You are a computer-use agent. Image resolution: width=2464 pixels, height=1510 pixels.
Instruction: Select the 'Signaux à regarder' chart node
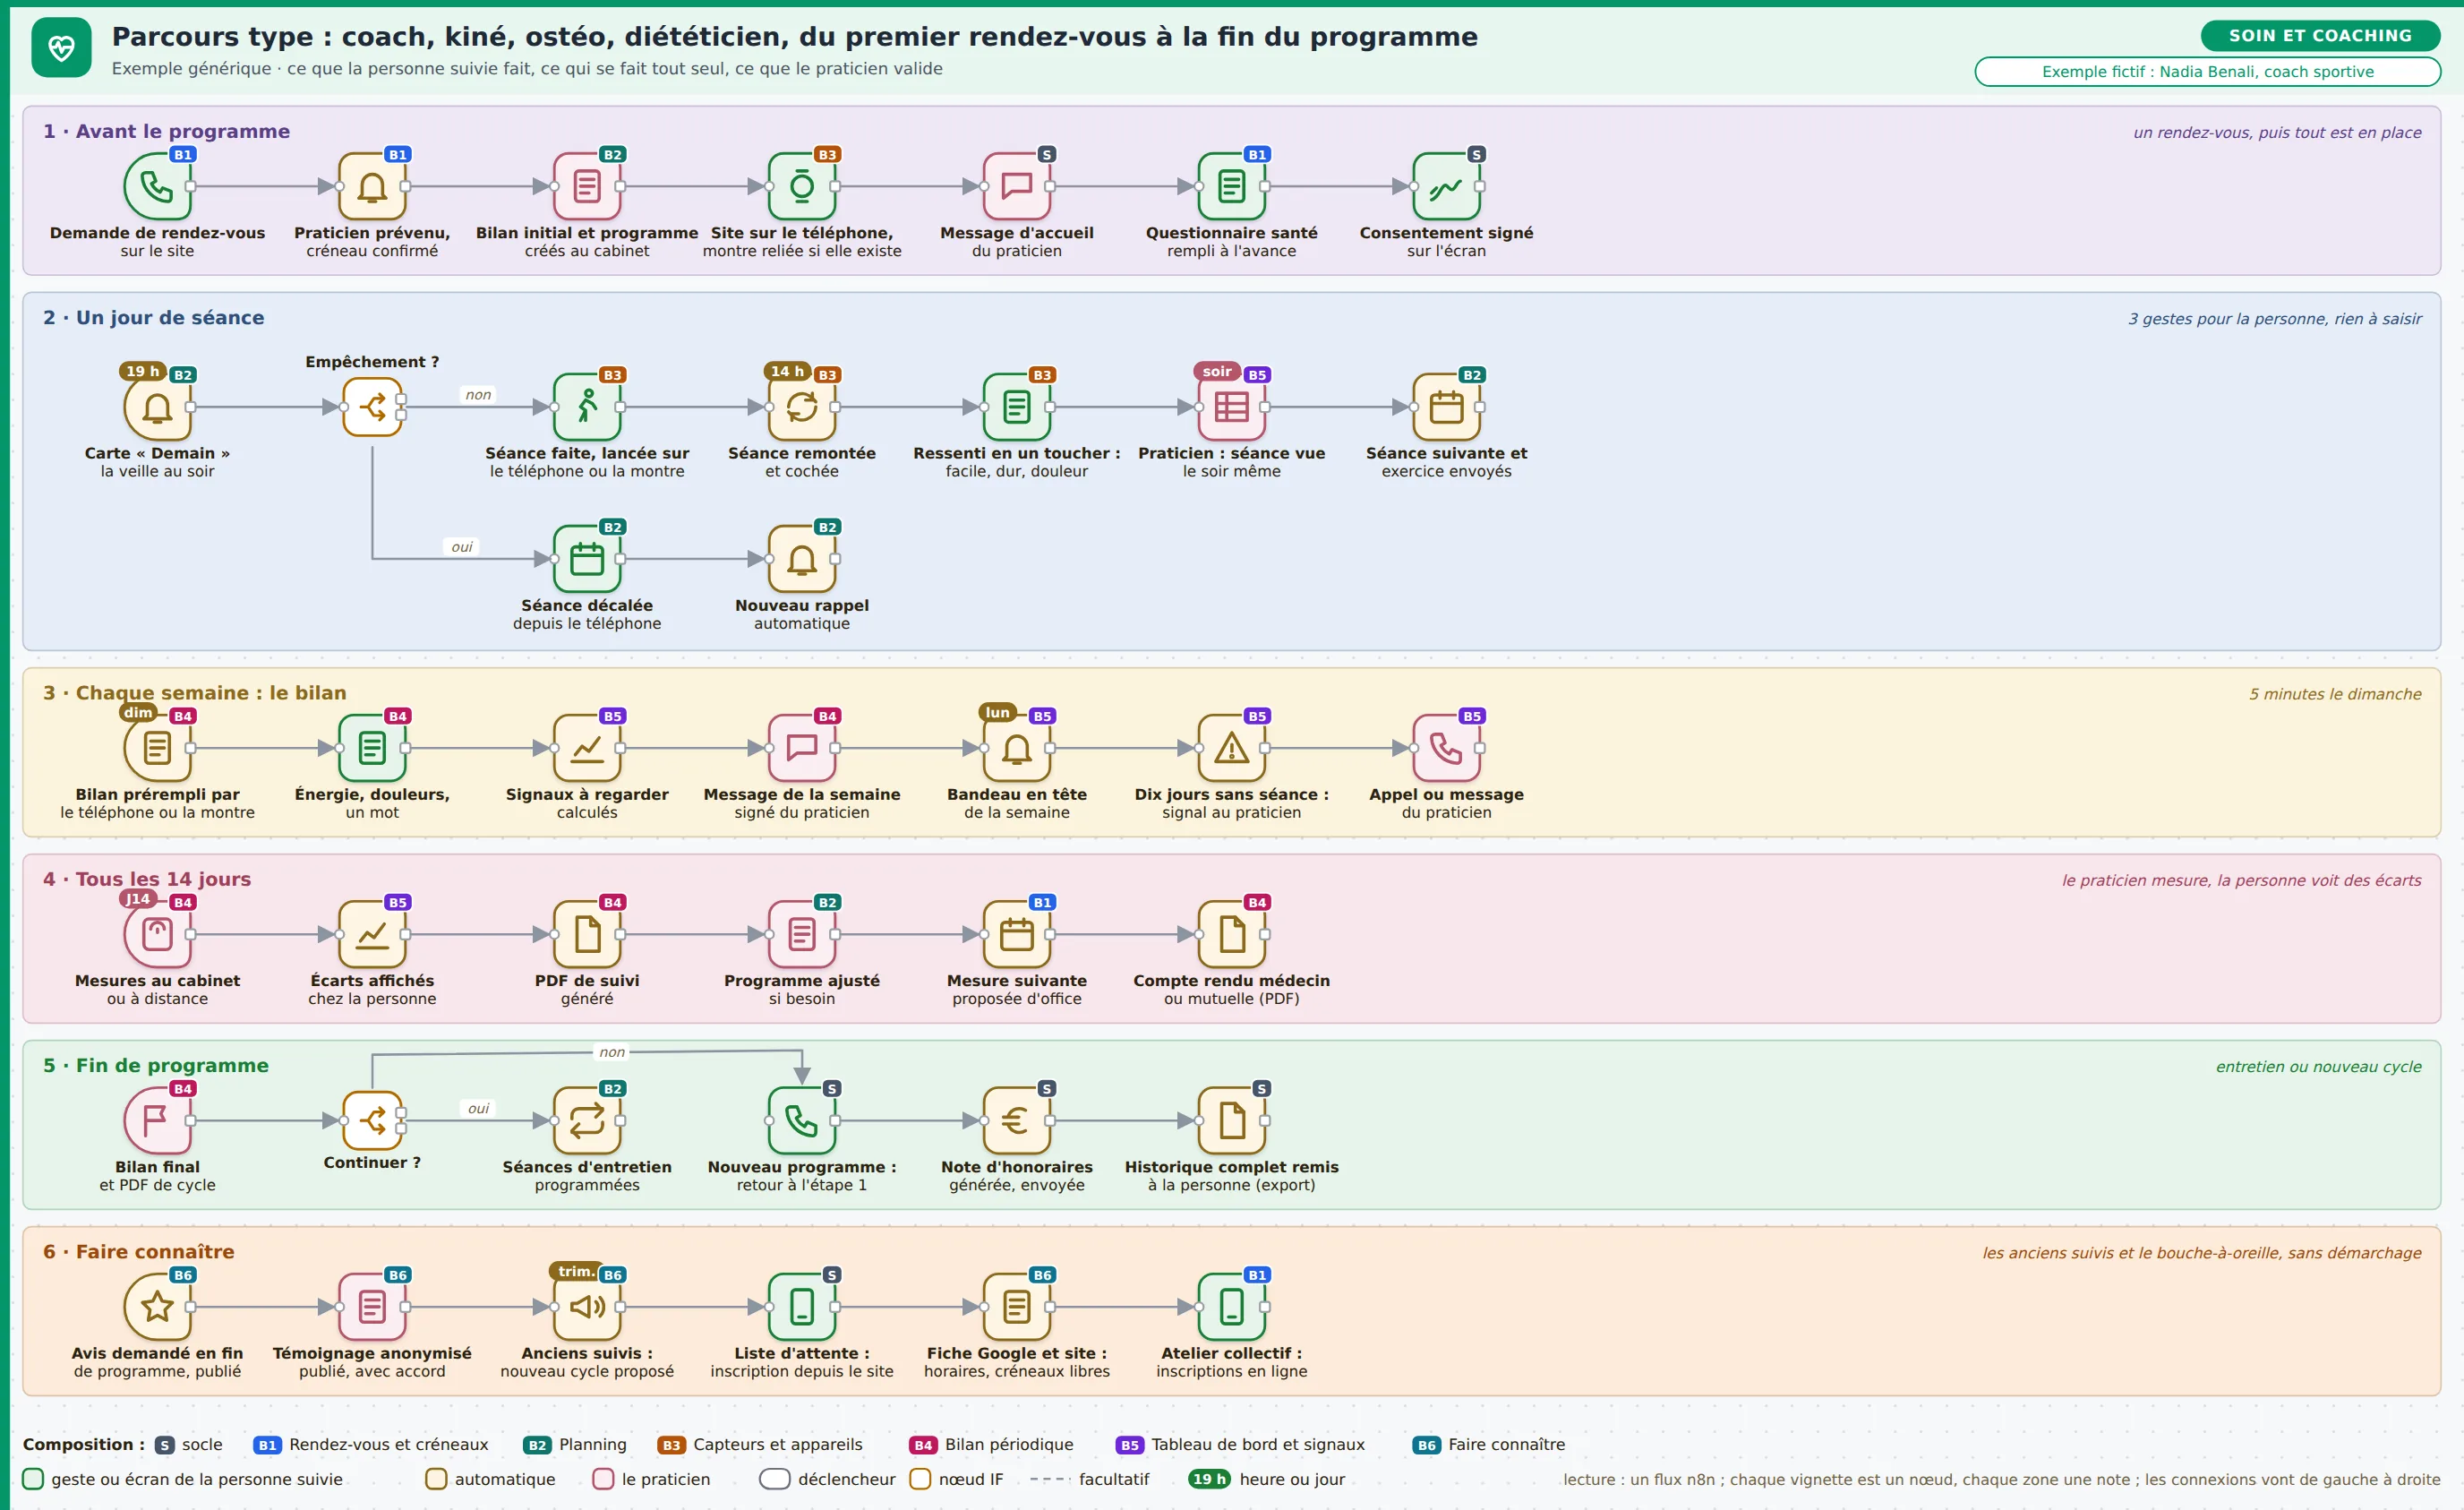click(587, 748)
